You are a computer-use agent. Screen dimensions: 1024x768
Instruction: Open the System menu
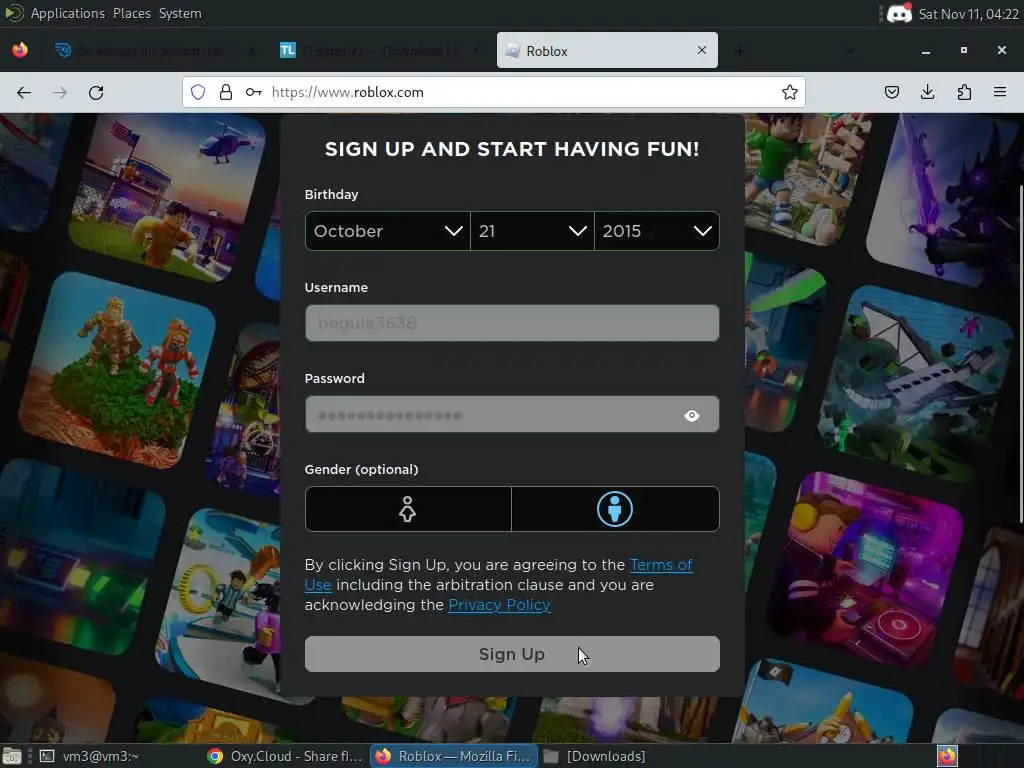pyautogui.click(x=180, y=13)
